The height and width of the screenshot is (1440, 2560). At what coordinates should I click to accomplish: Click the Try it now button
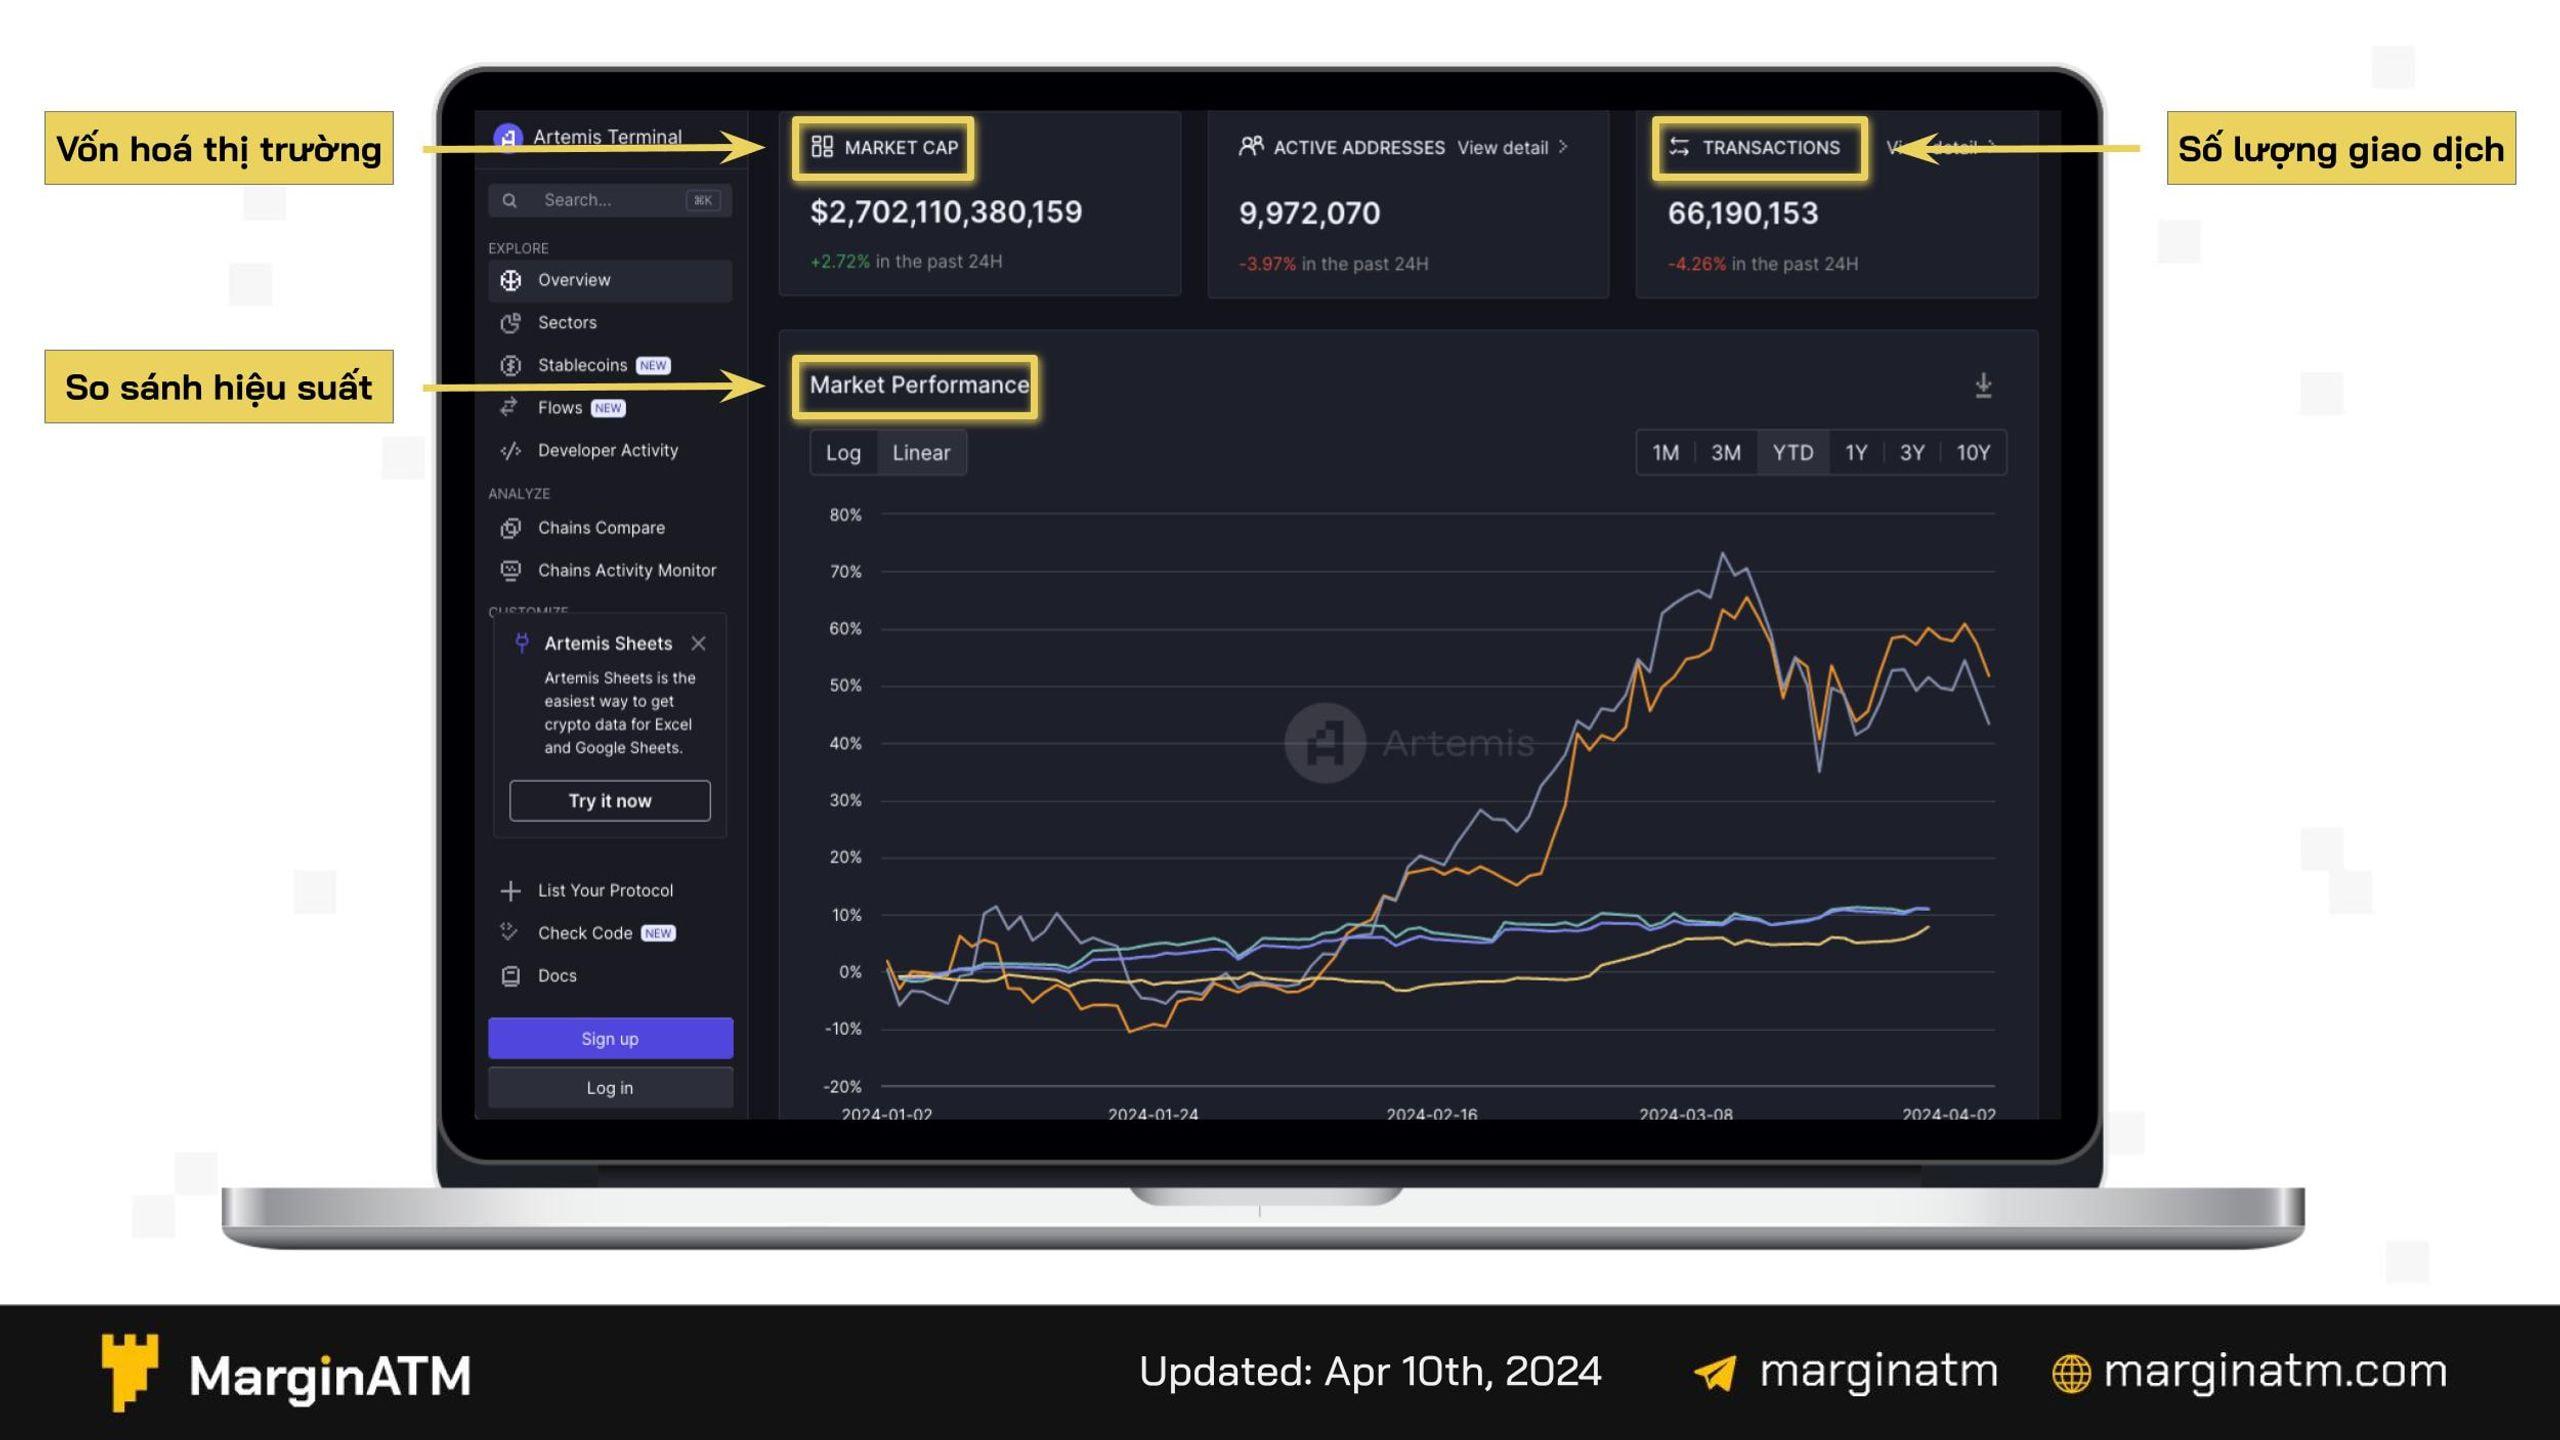[x=610, y=800]
